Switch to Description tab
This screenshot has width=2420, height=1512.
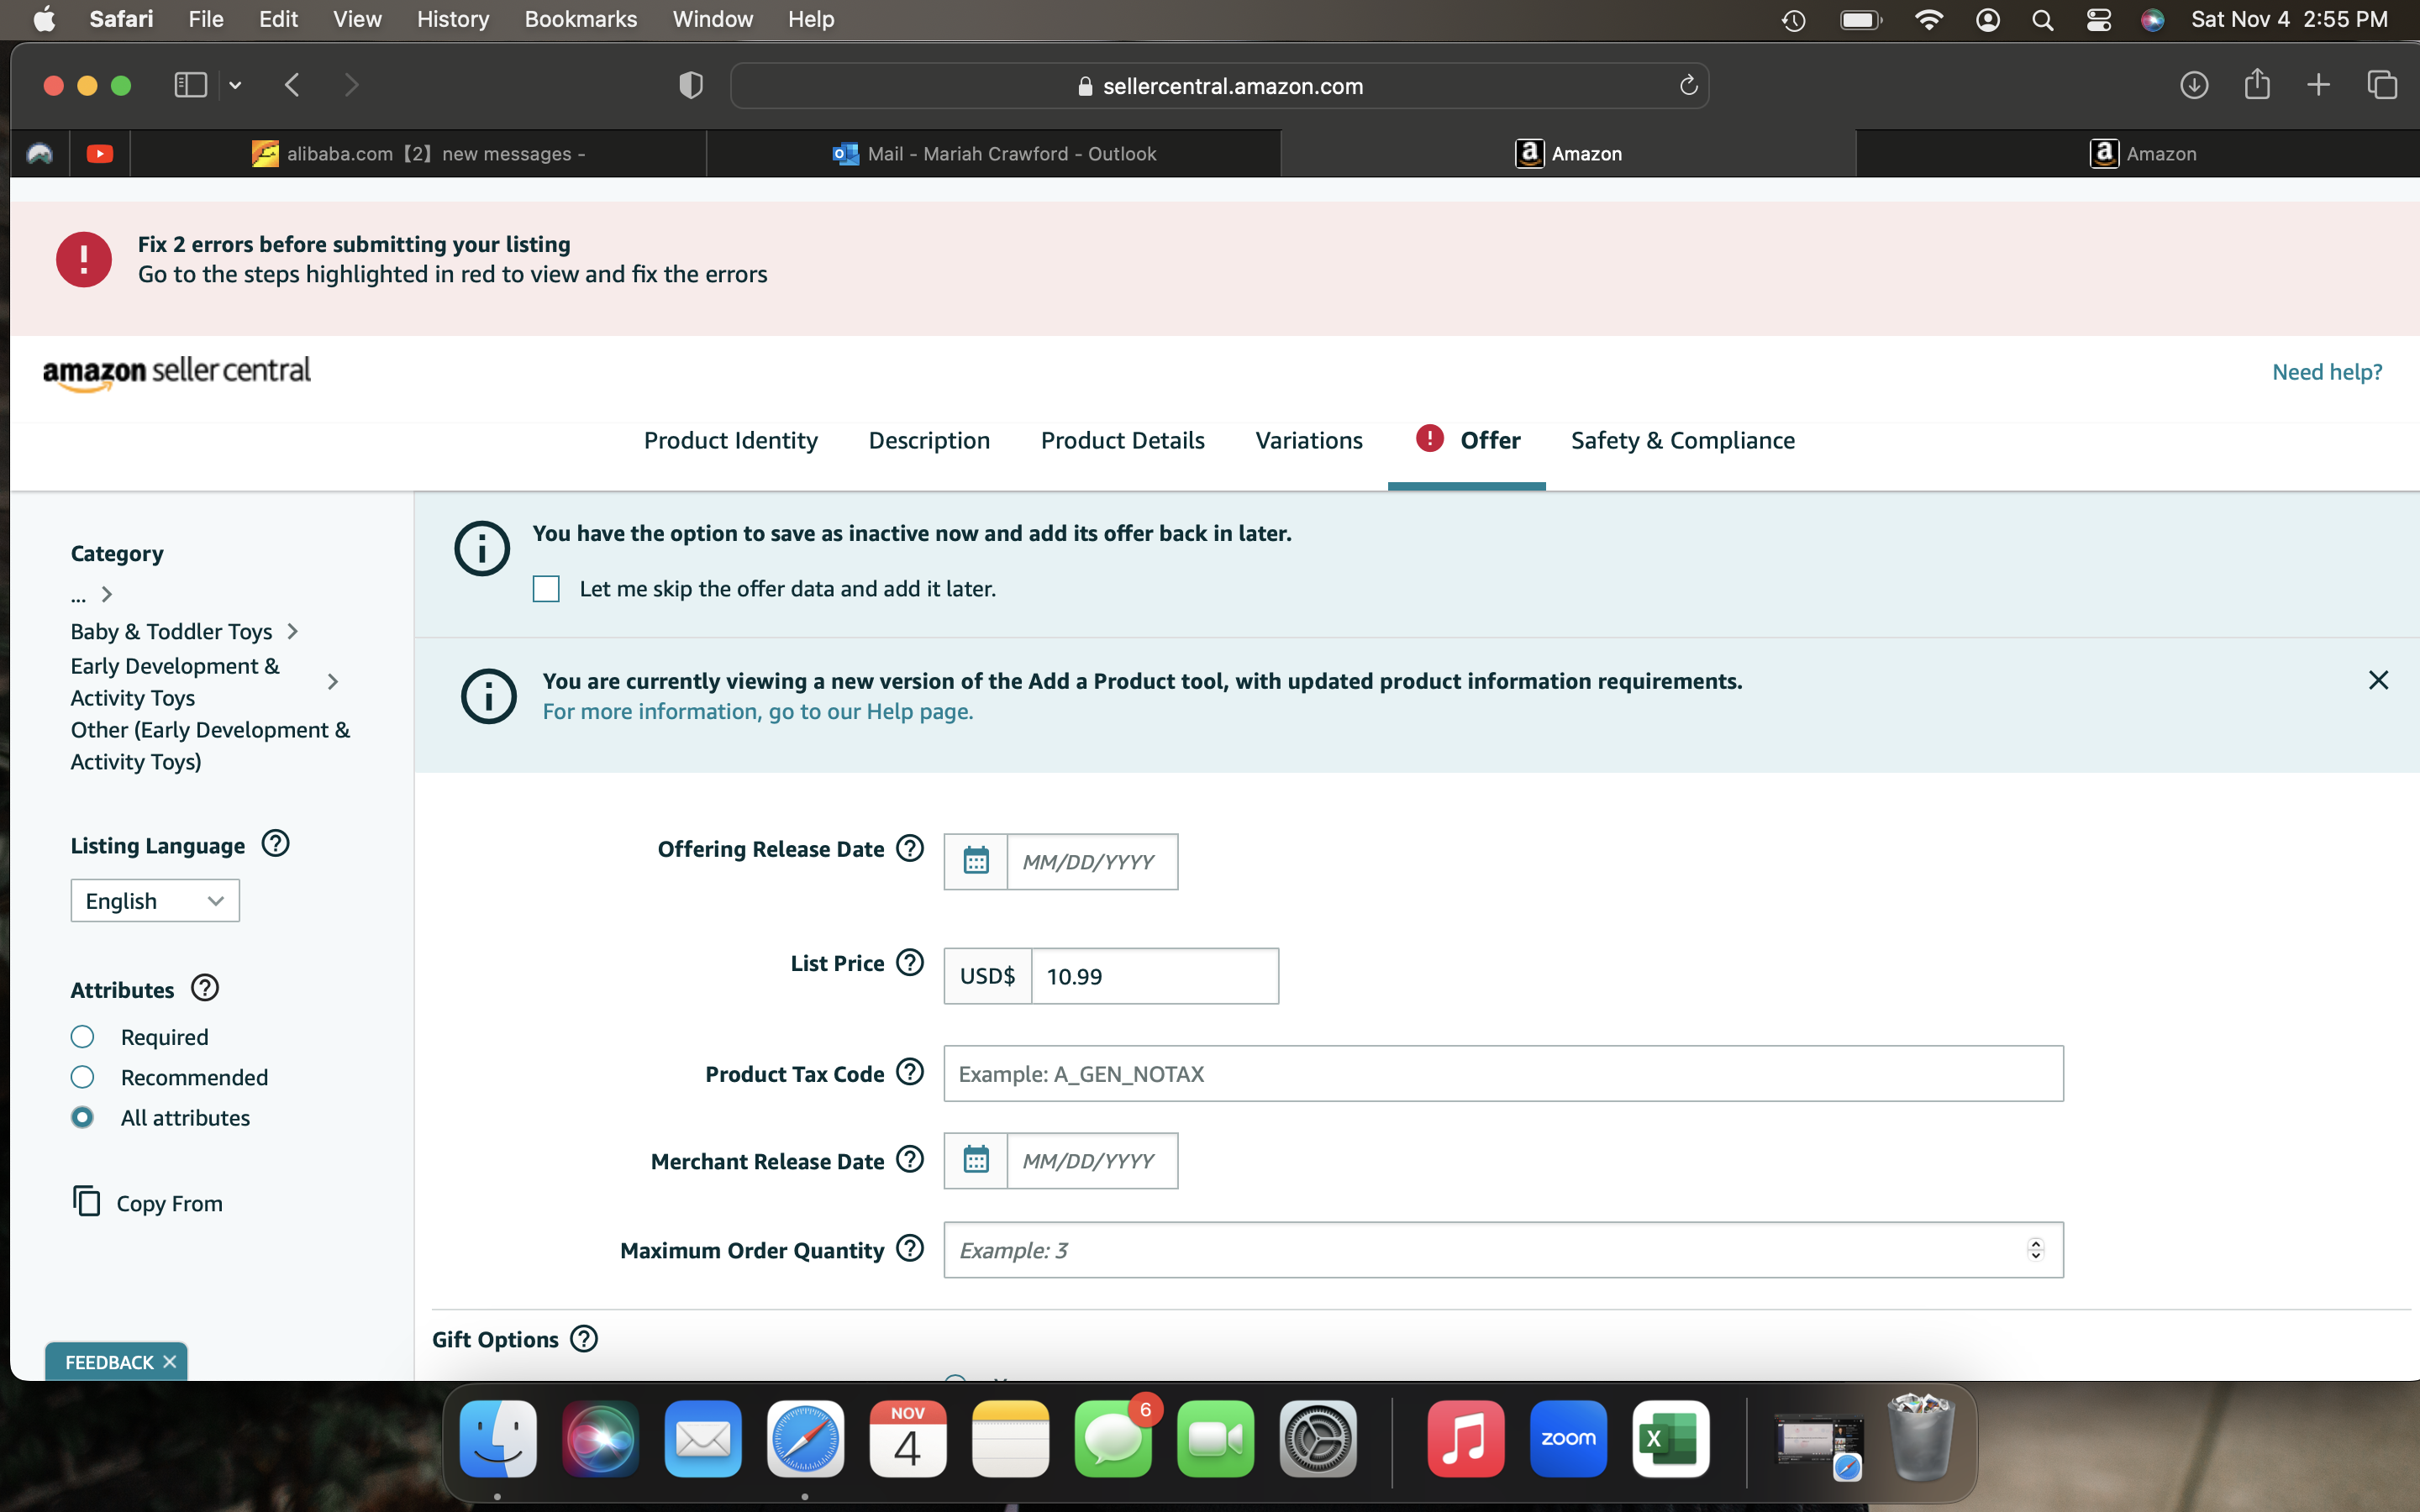click(x=929, y=440)
